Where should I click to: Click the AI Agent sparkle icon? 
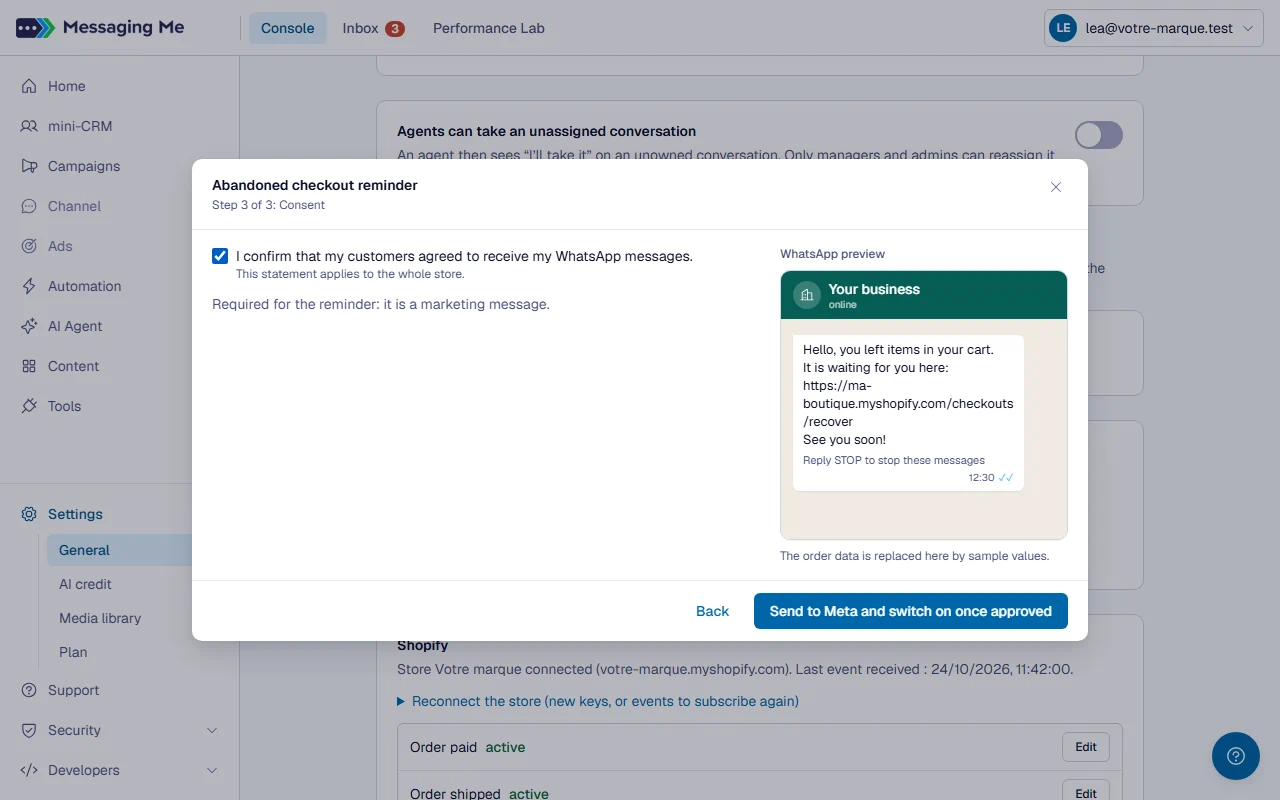click(x=29, y=326)
